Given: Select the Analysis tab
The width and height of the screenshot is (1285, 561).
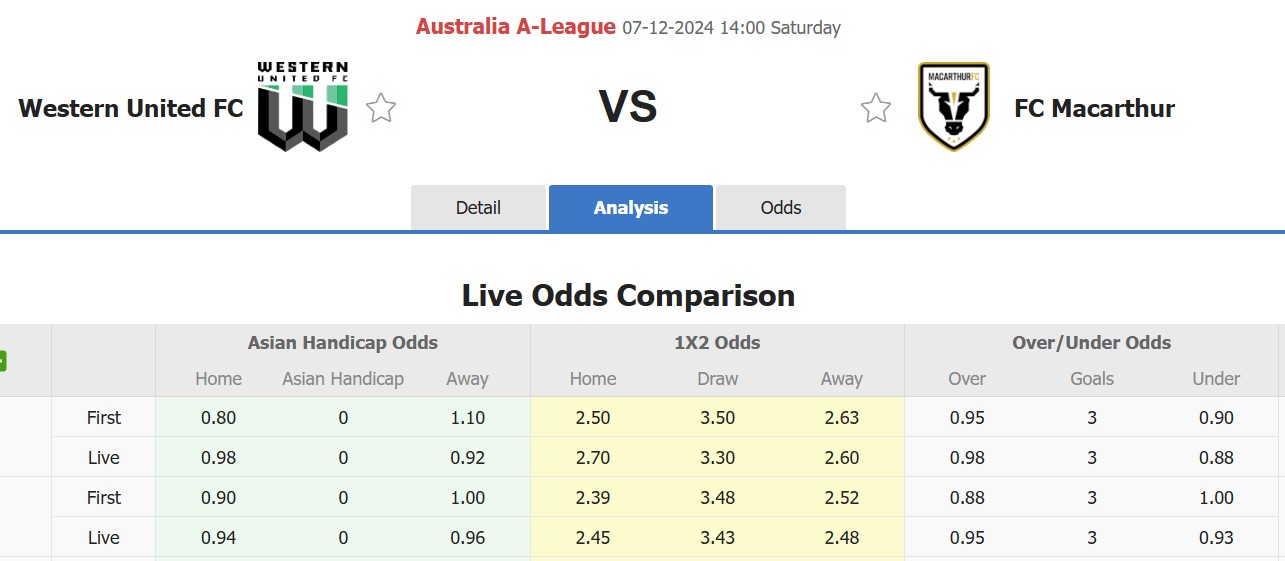Looking at the screenshot, I should [631, 208].
